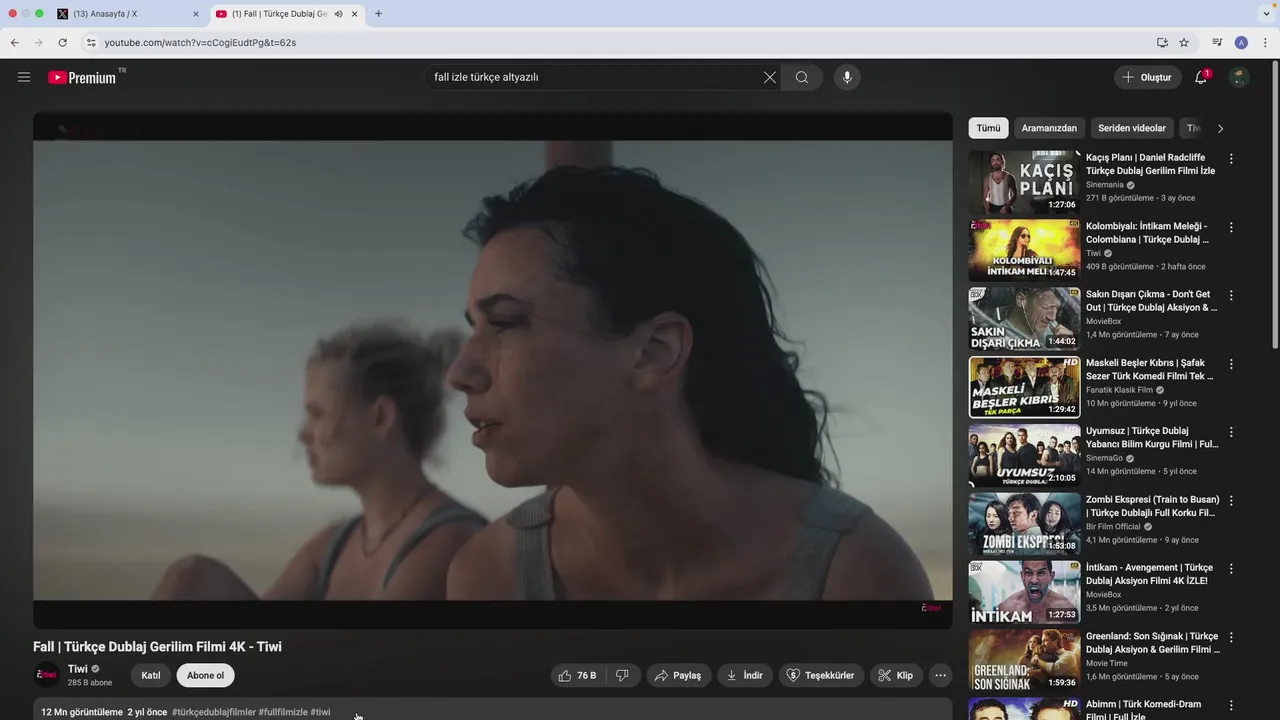Open Greenland: Son Sığınak thumbnail
The image size is (1280, 720).
click(x=1024, y=660)
